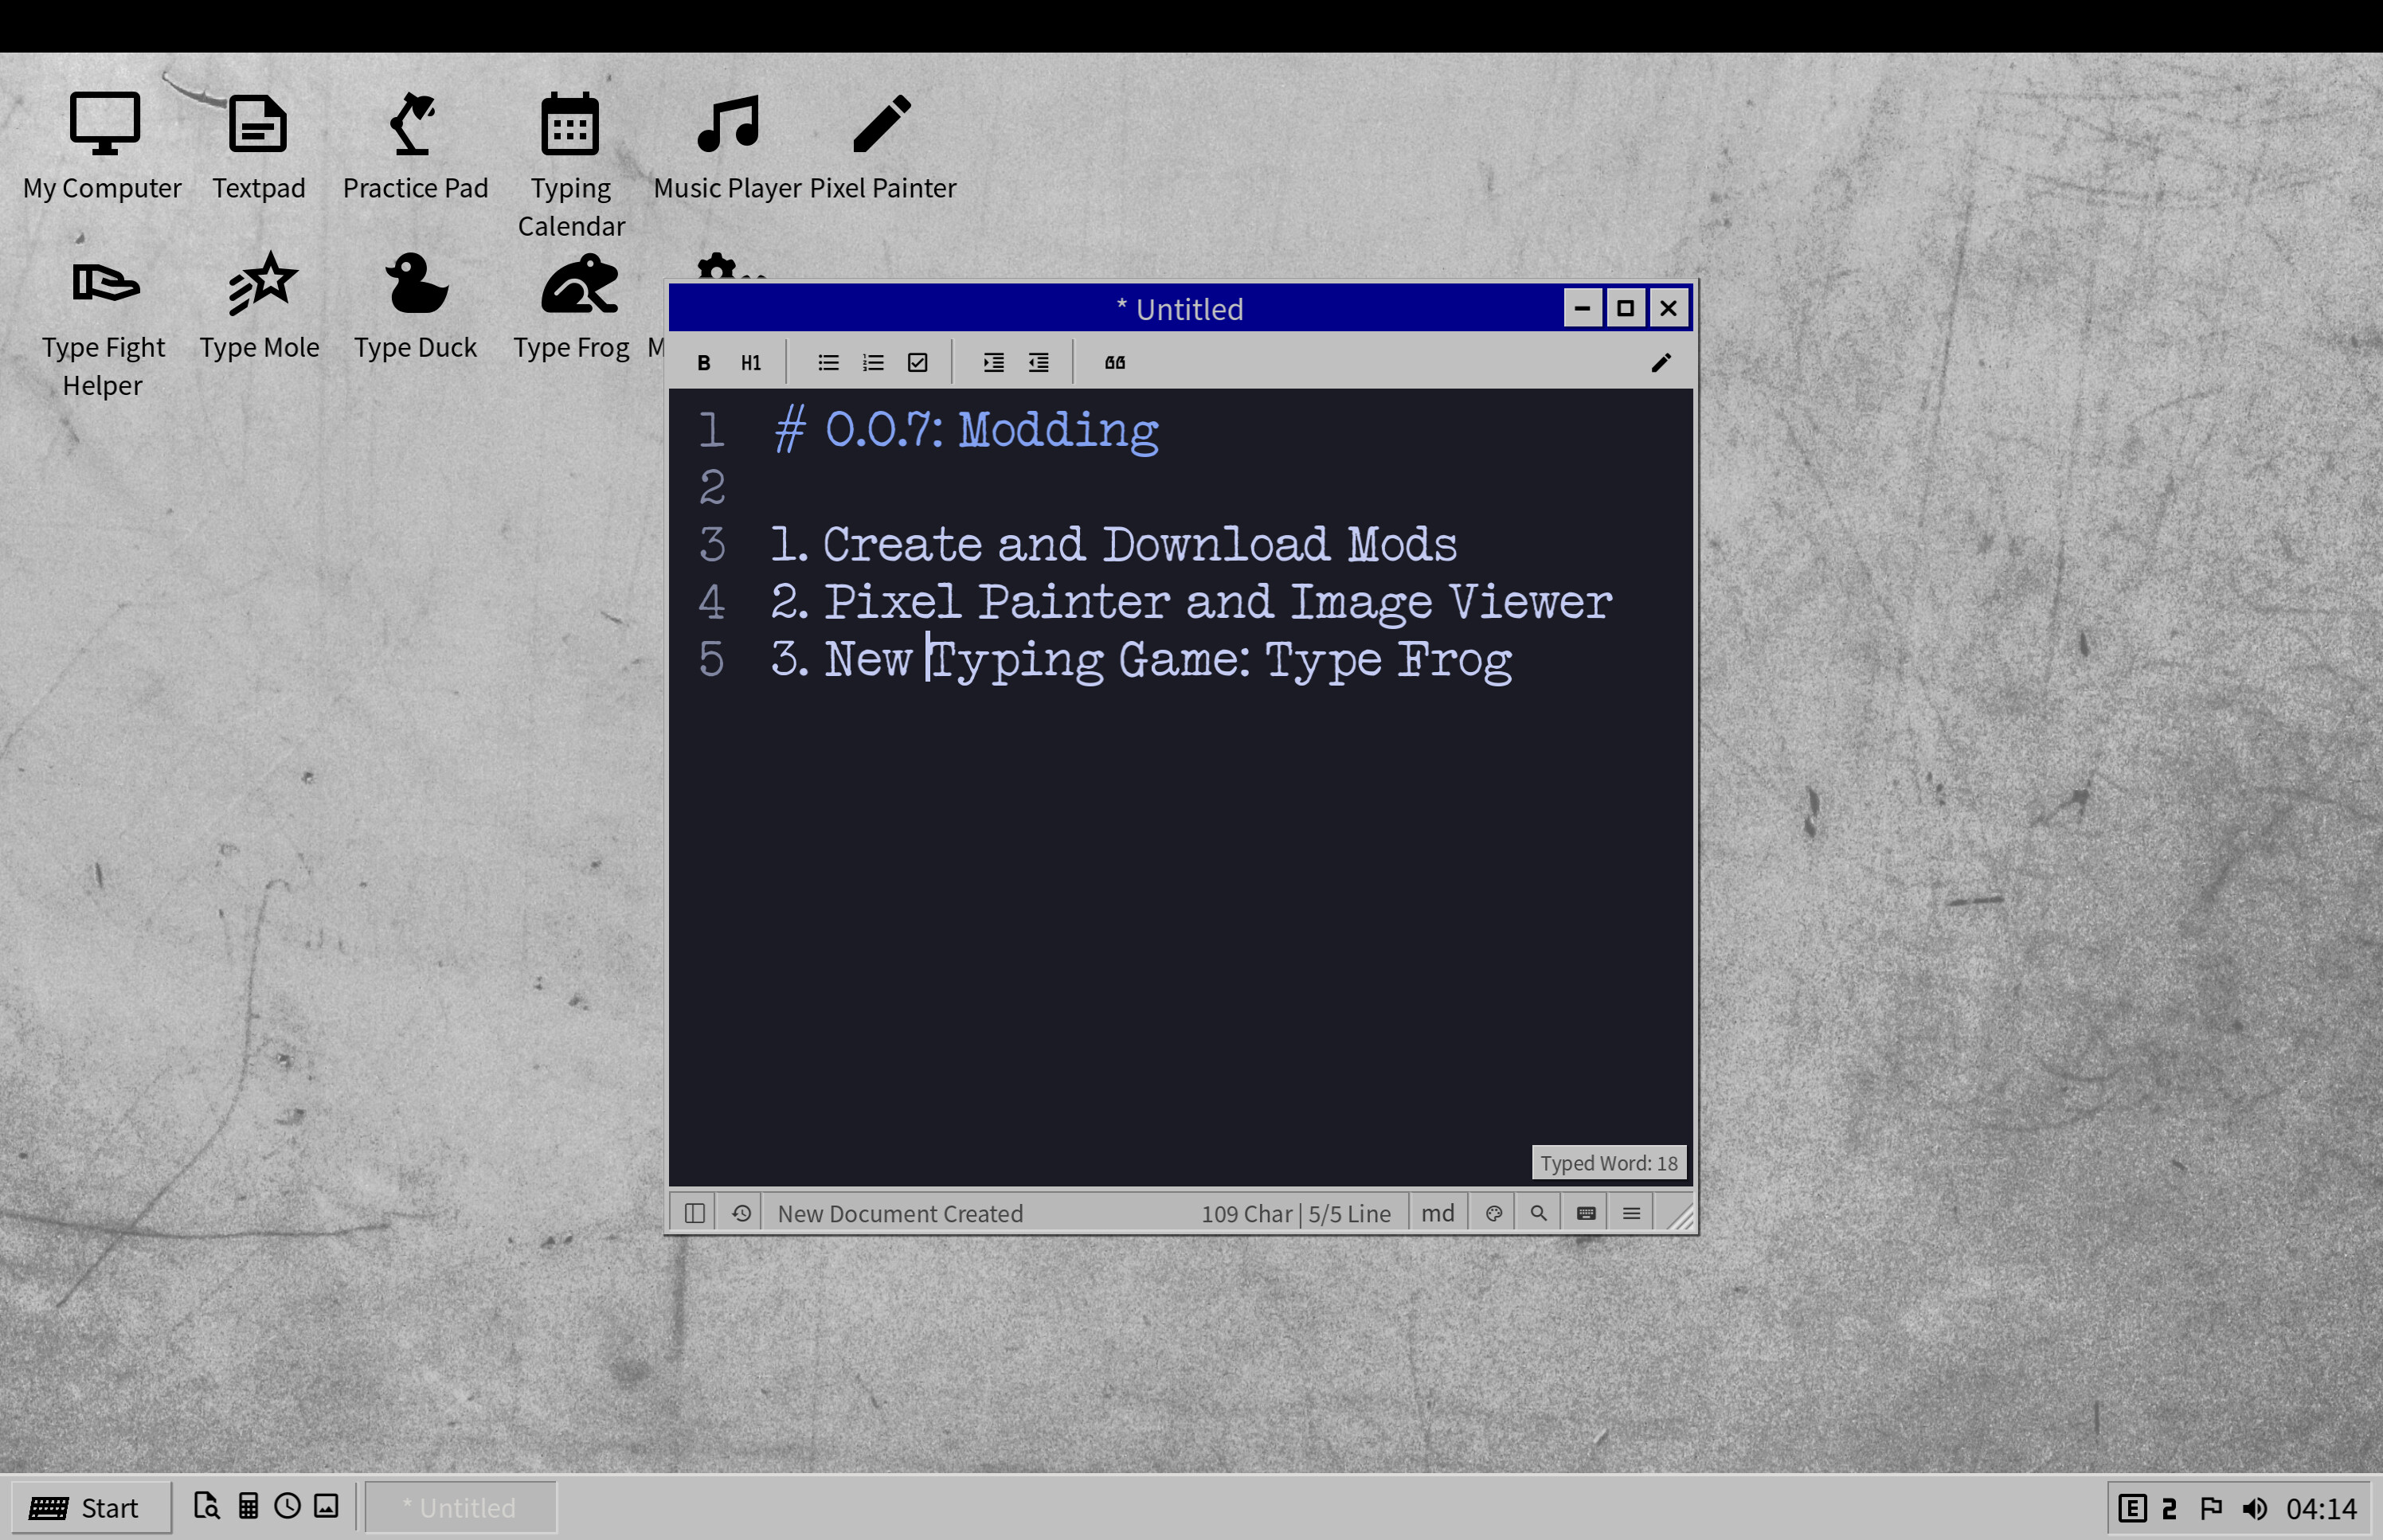Show the on-screen keyboard from the status bar
The height and width of the screenshot is (1540, 2383).
point(1584,1212)
